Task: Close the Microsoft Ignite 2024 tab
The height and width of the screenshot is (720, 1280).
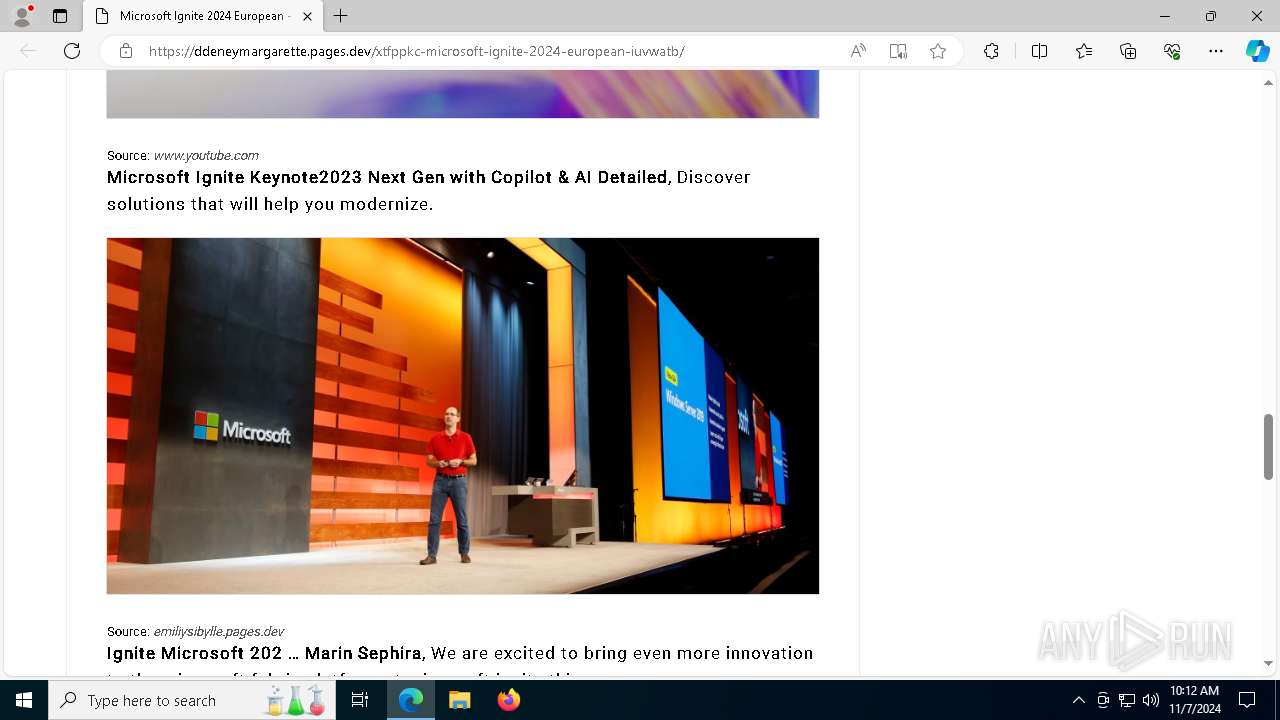Action: pyautogui.click(x=307, y=16)
